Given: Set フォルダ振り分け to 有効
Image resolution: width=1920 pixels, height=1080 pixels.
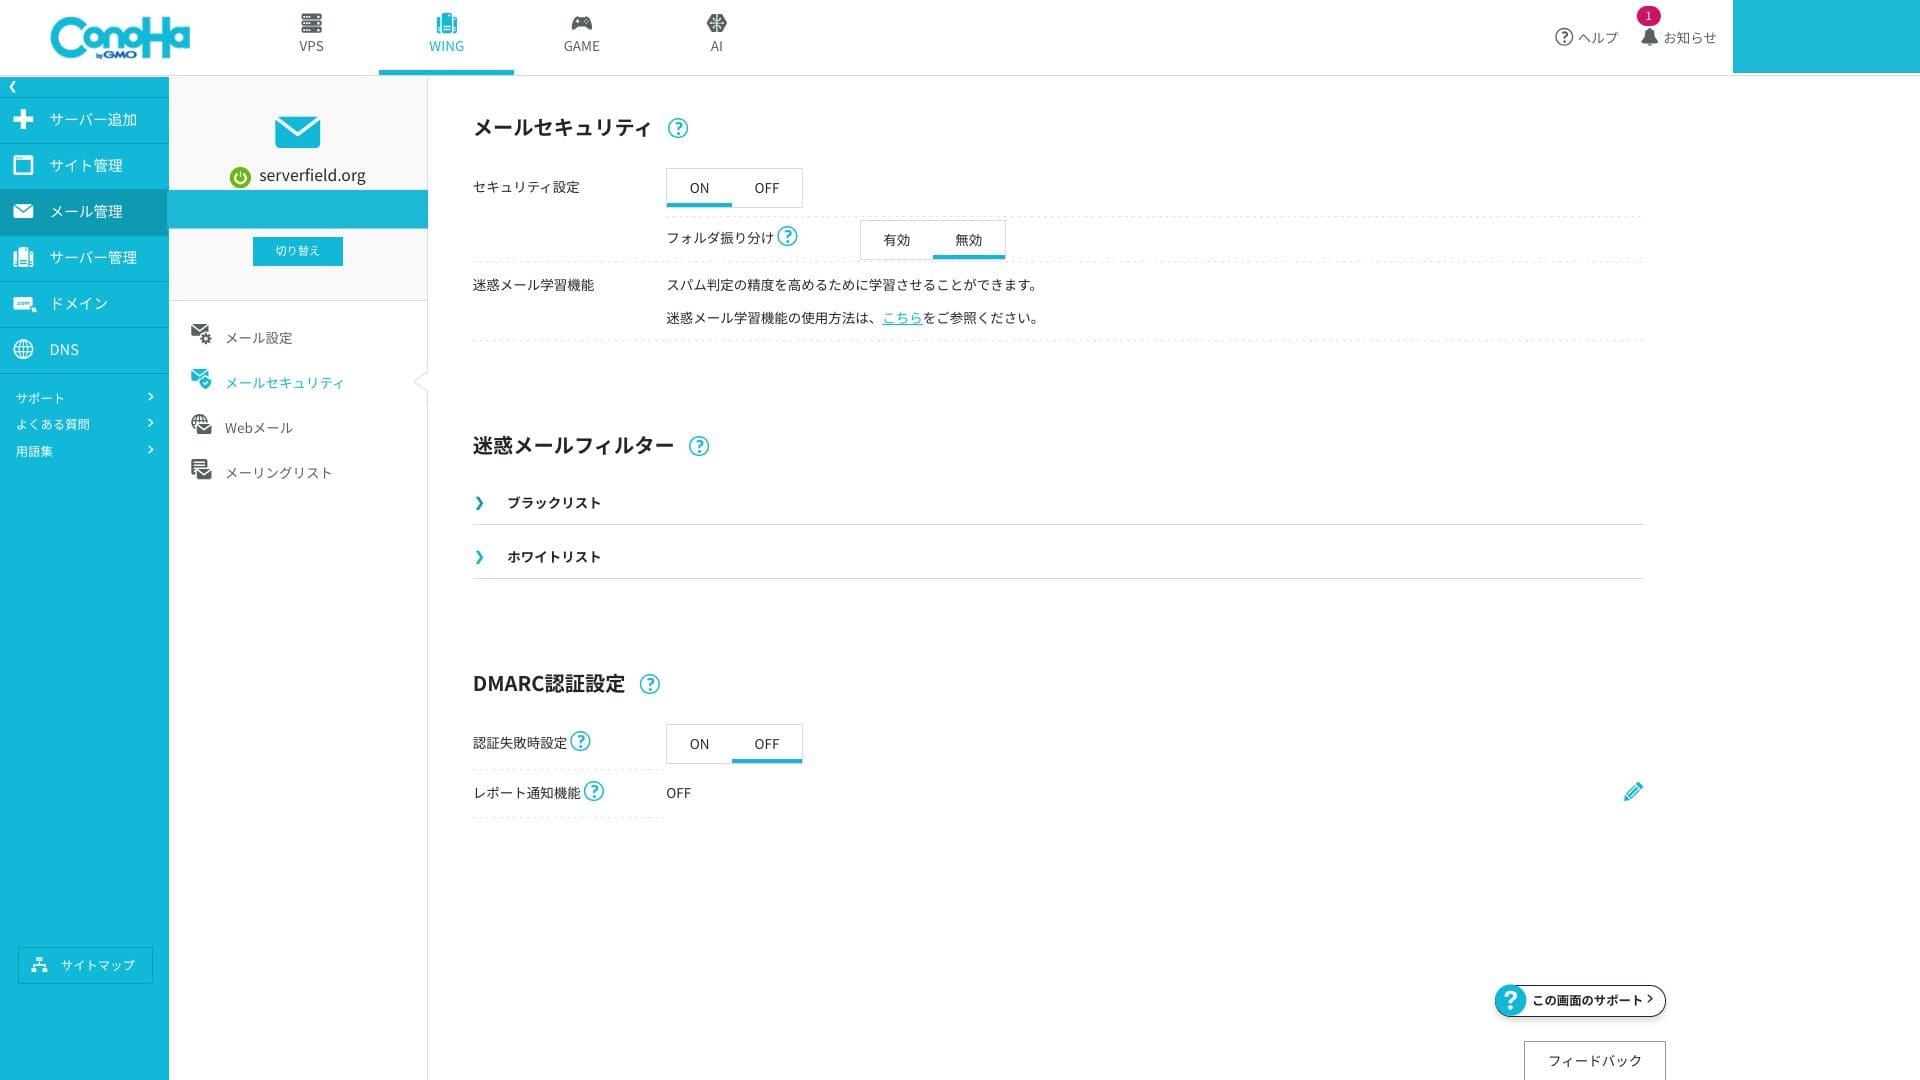Looking at the screenshot, I should 896,240.
